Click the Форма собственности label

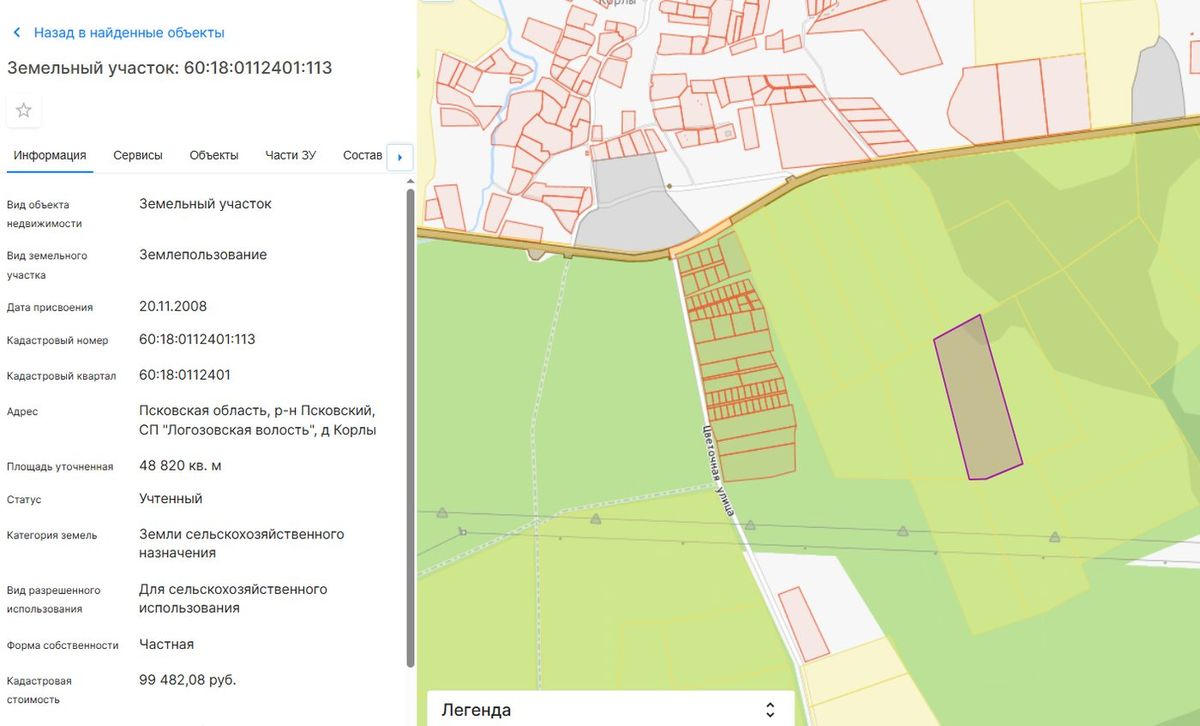coord(63,646)
